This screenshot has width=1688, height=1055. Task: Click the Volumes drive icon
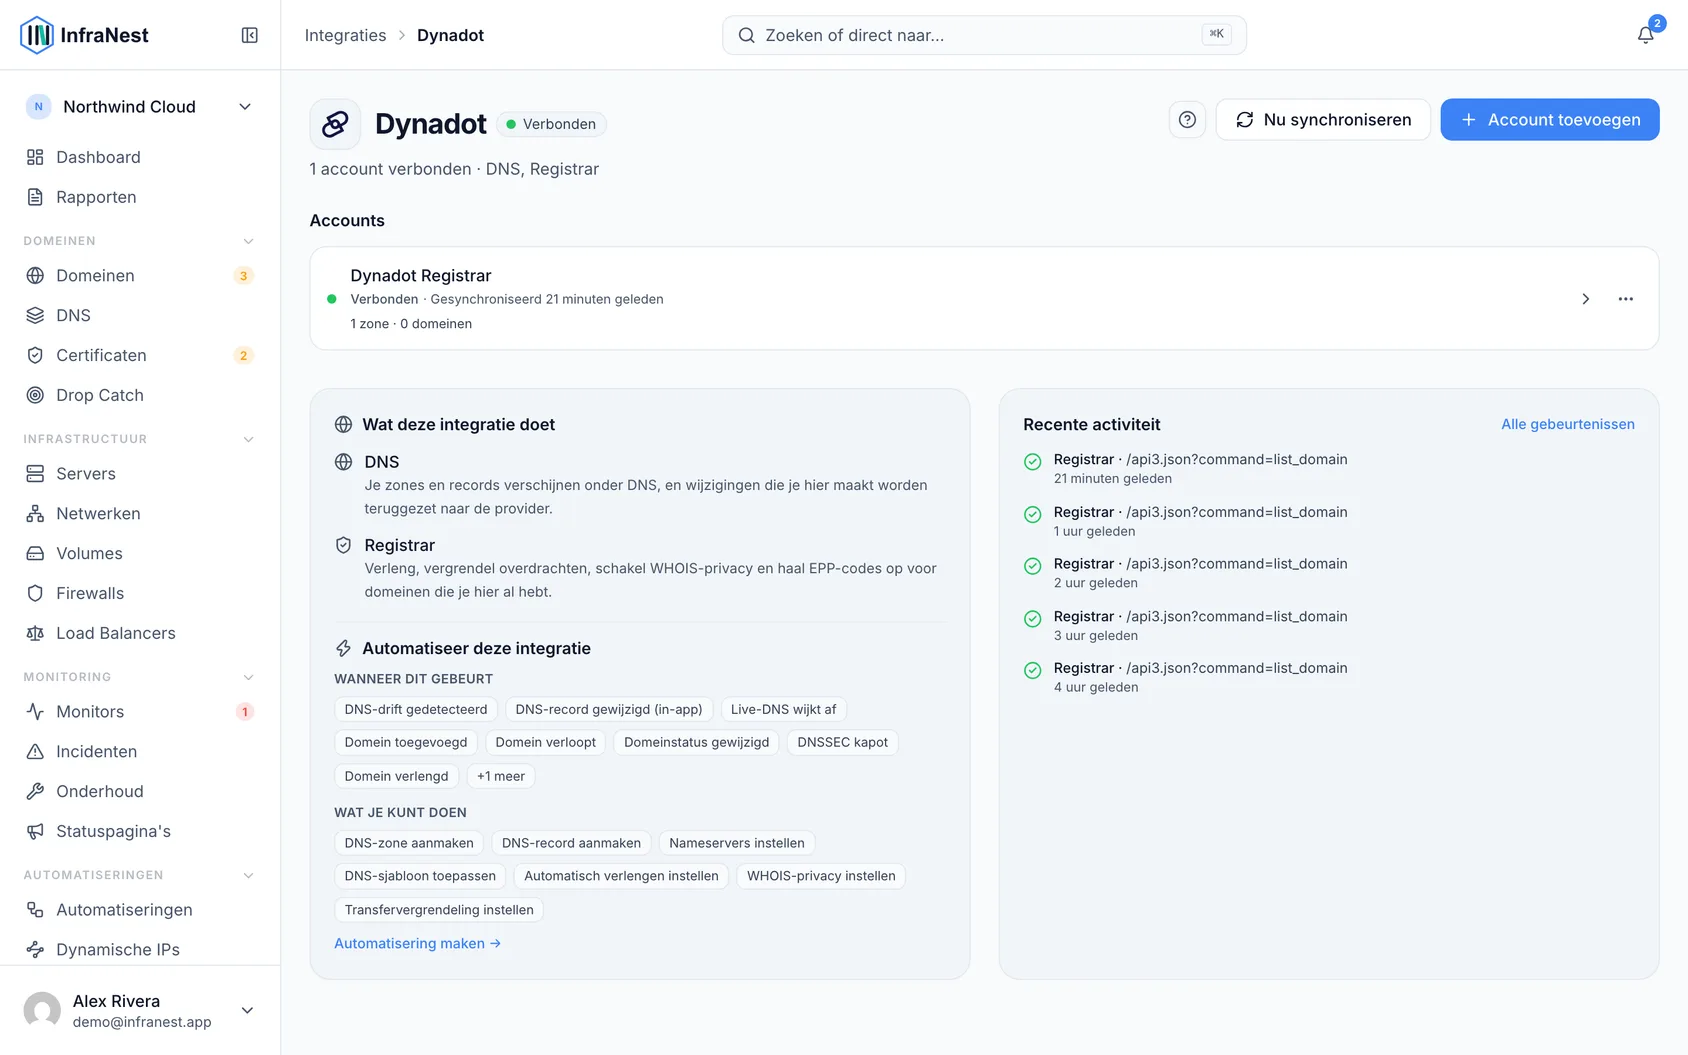click(35, 553)
